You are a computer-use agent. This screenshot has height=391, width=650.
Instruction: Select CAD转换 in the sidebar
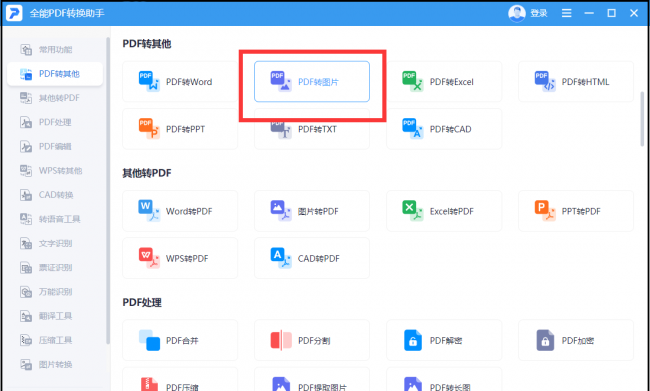click(55, 195)
